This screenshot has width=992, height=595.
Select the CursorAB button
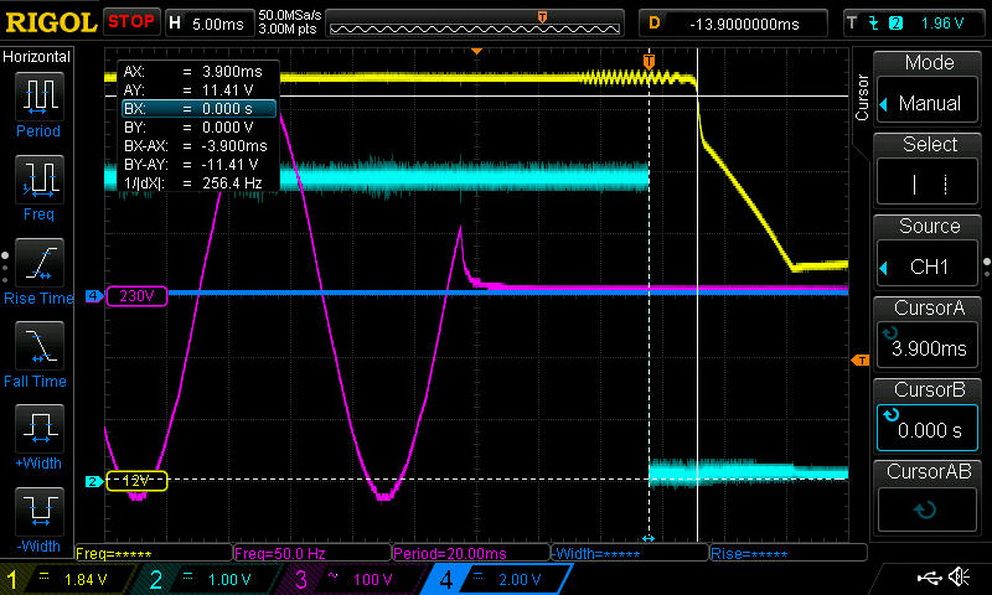tap(927, 496)
